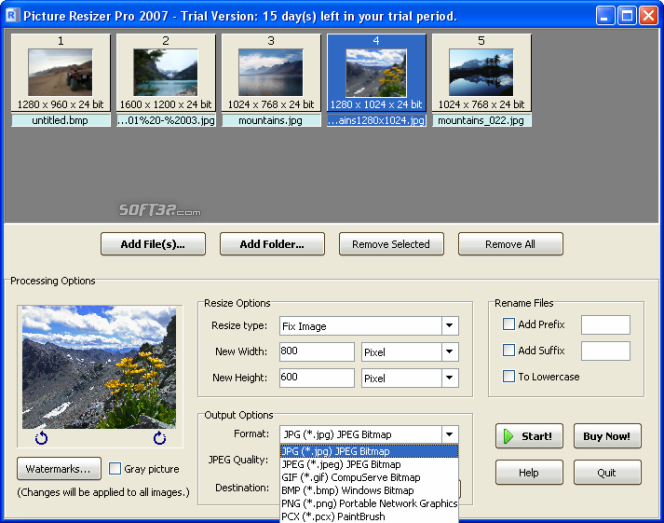Rotate preview clockwise
Viewport: 664px width, 523px height.
click(x=160, y=438)
